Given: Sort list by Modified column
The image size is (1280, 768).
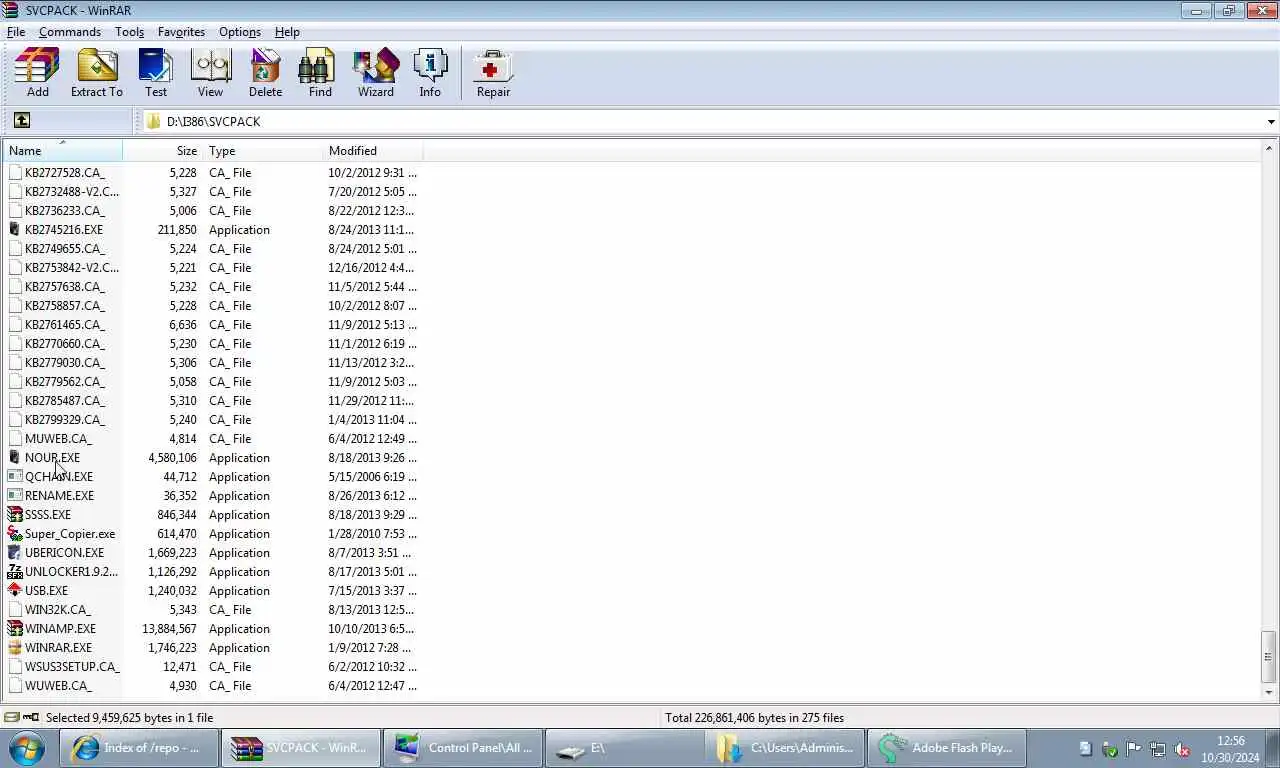Looking at the screenshot, I should 374,151.
